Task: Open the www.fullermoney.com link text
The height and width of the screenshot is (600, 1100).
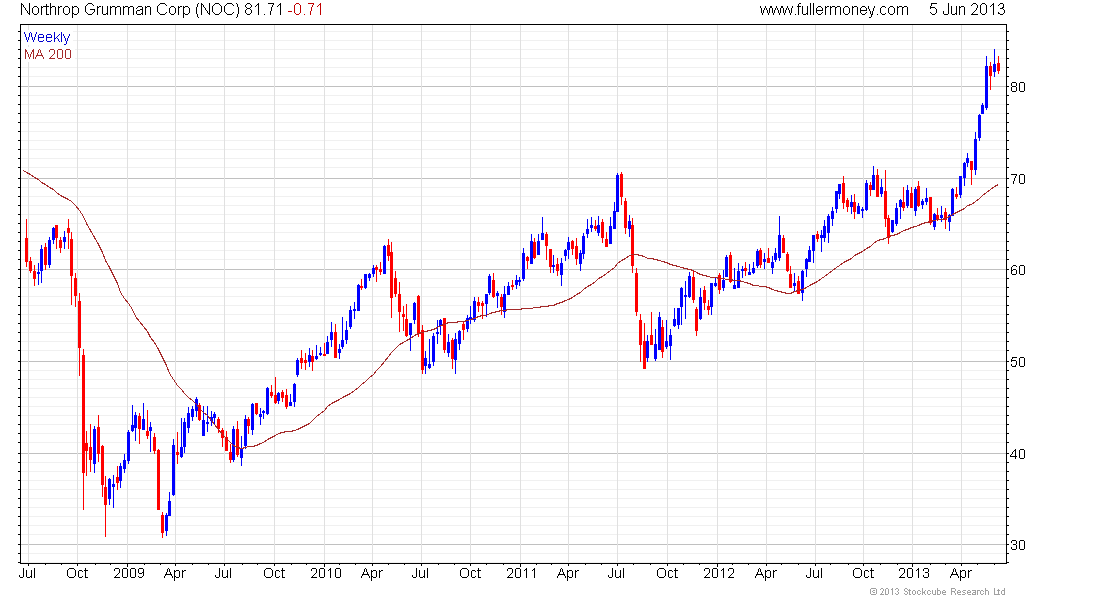Action: pyautogui.click(x=833, y=10)
